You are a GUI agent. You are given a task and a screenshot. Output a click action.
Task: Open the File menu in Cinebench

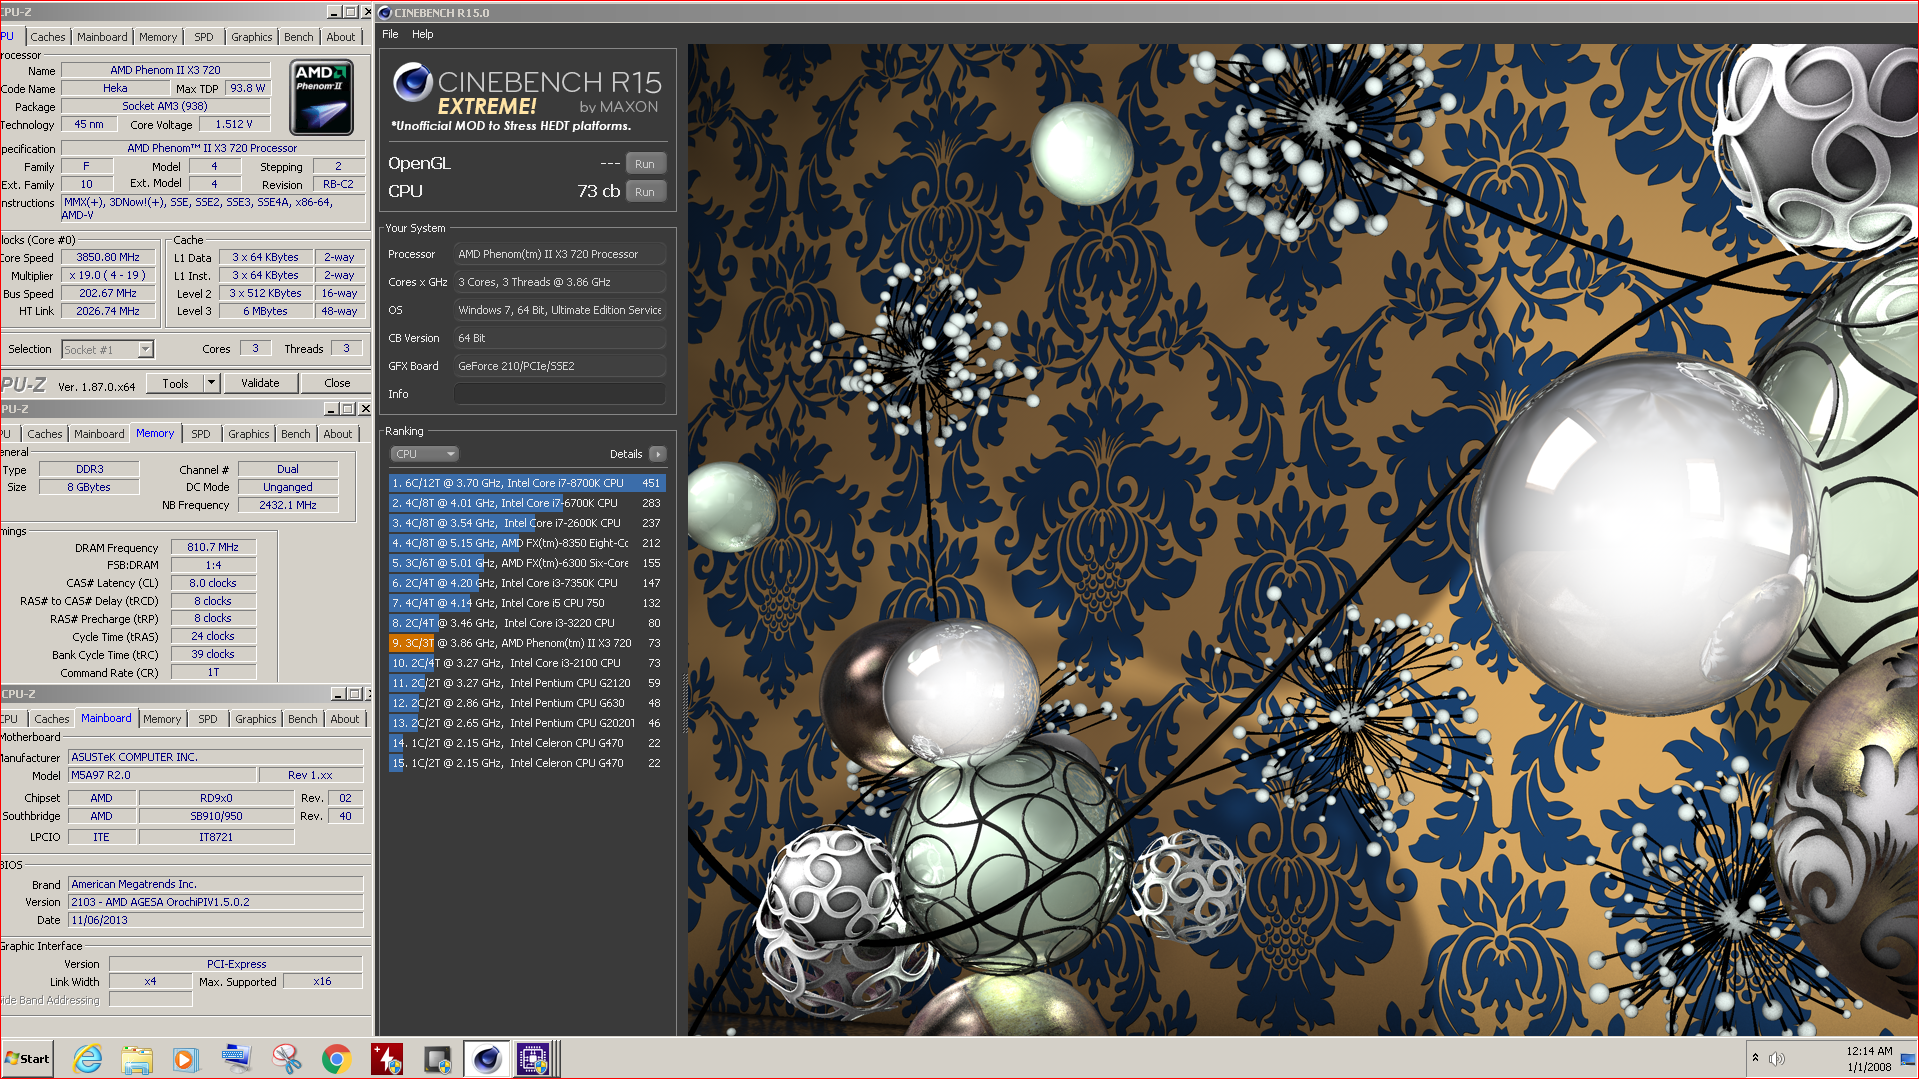[390, 34]
